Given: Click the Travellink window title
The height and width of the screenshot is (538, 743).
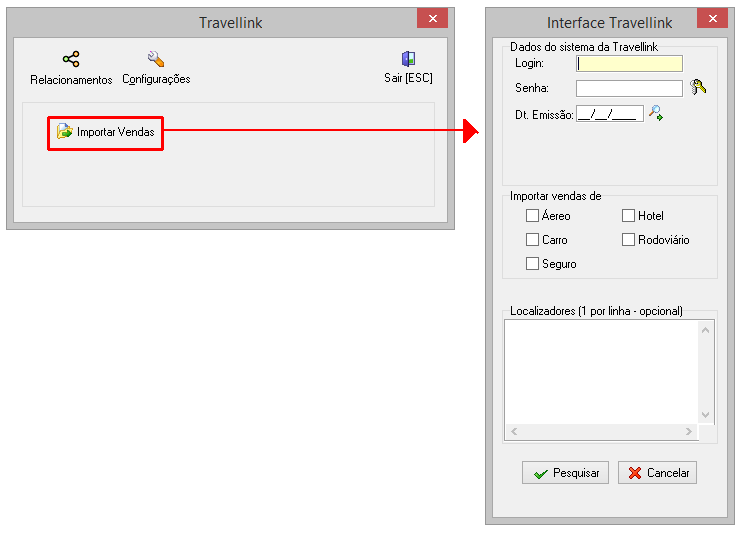Looking at the screenshot, I should (x=230, y=23).
